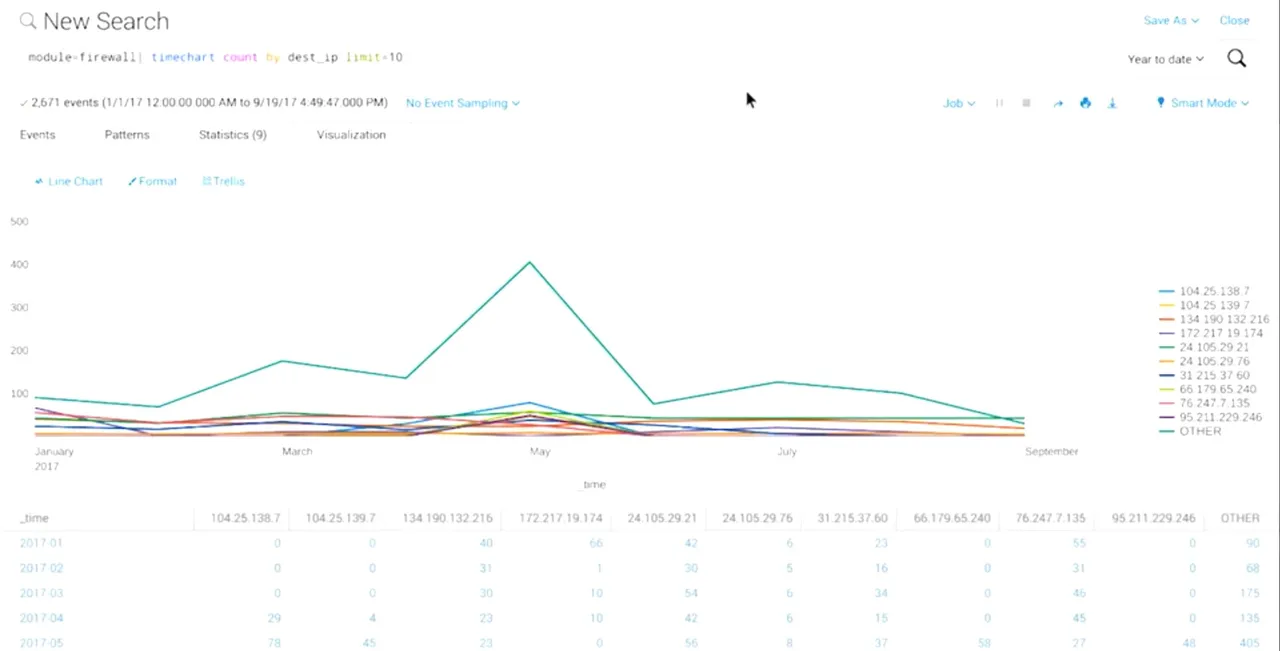Open the Job dropdown menu

point(959,103)
